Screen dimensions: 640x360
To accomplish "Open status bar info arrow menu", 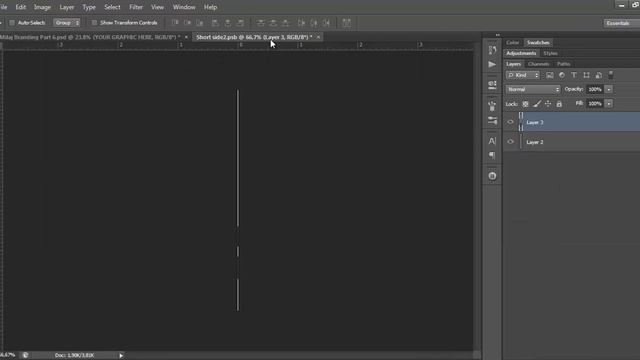I will pyautogui.click(x=121, y=356).
